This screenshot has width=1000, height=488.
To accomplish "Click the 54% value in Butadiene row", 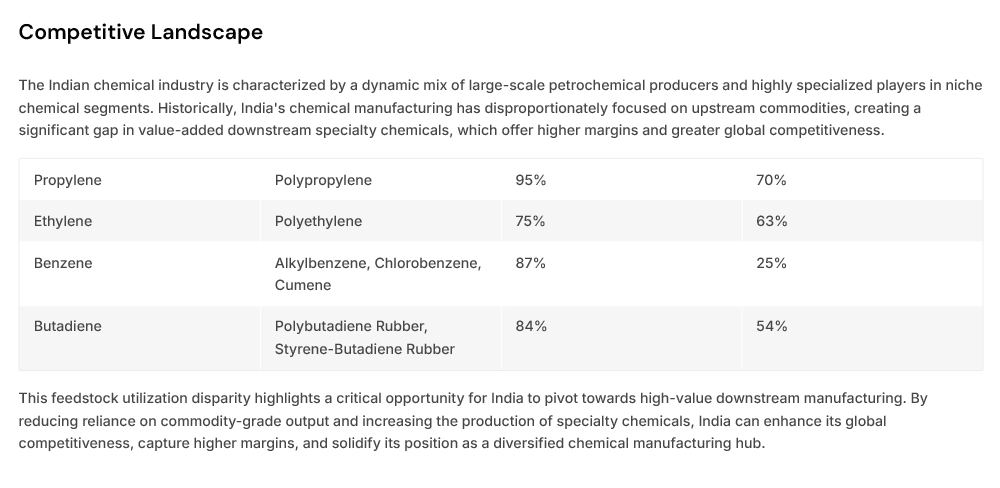I will pos(771,326).
